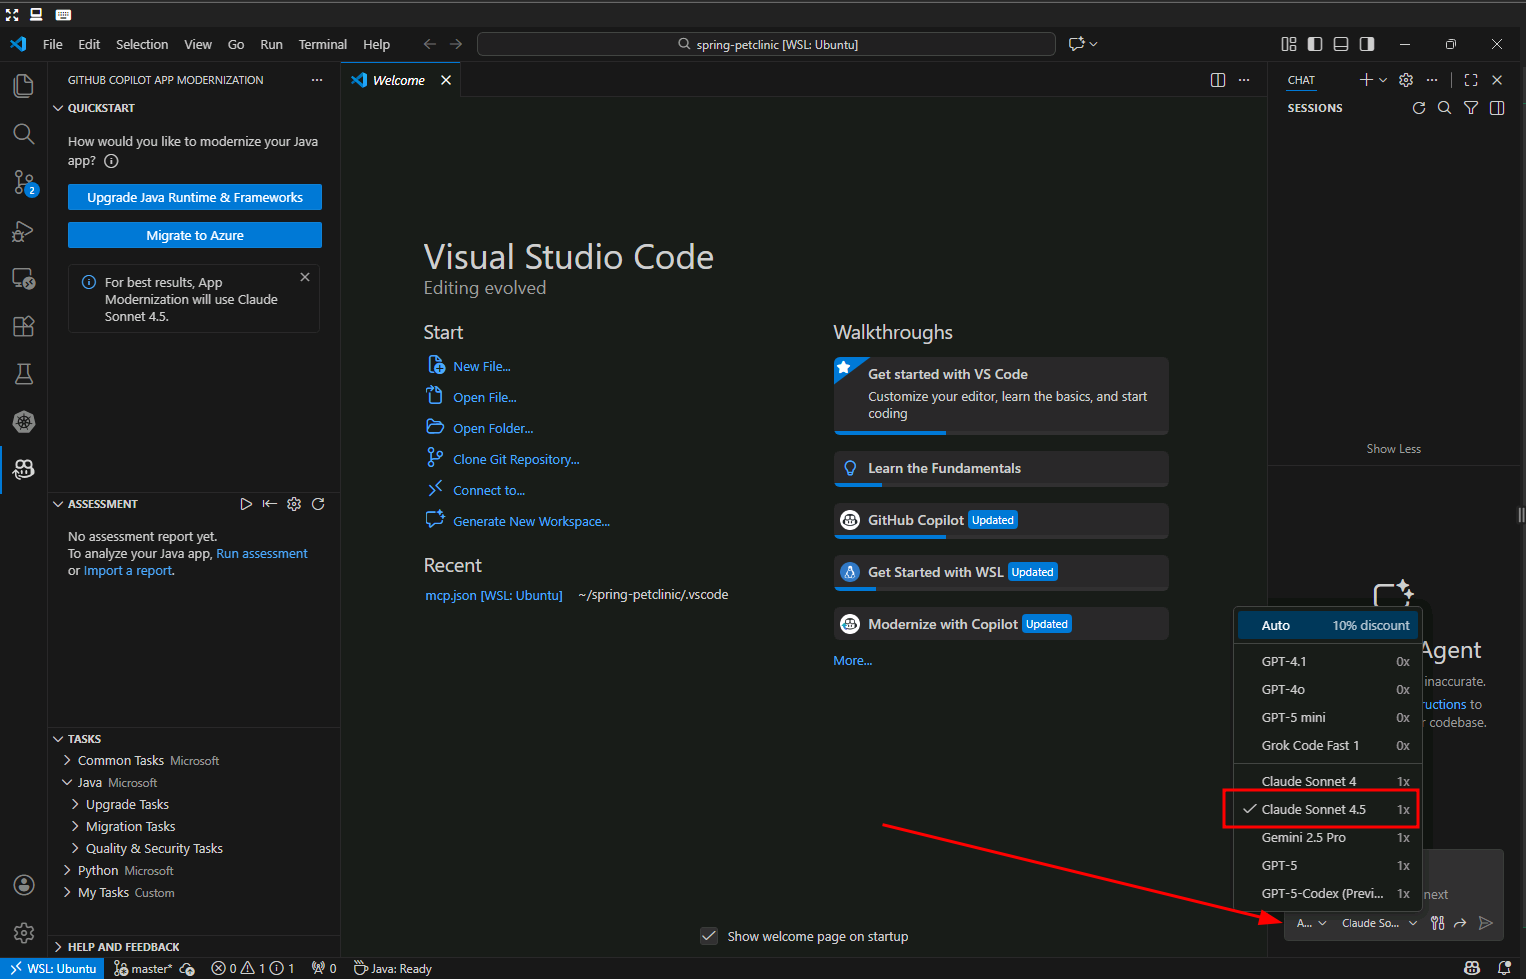The image size is (1526, 979).
Task: Refresh the Sessions list
Action: (1418, 108)
